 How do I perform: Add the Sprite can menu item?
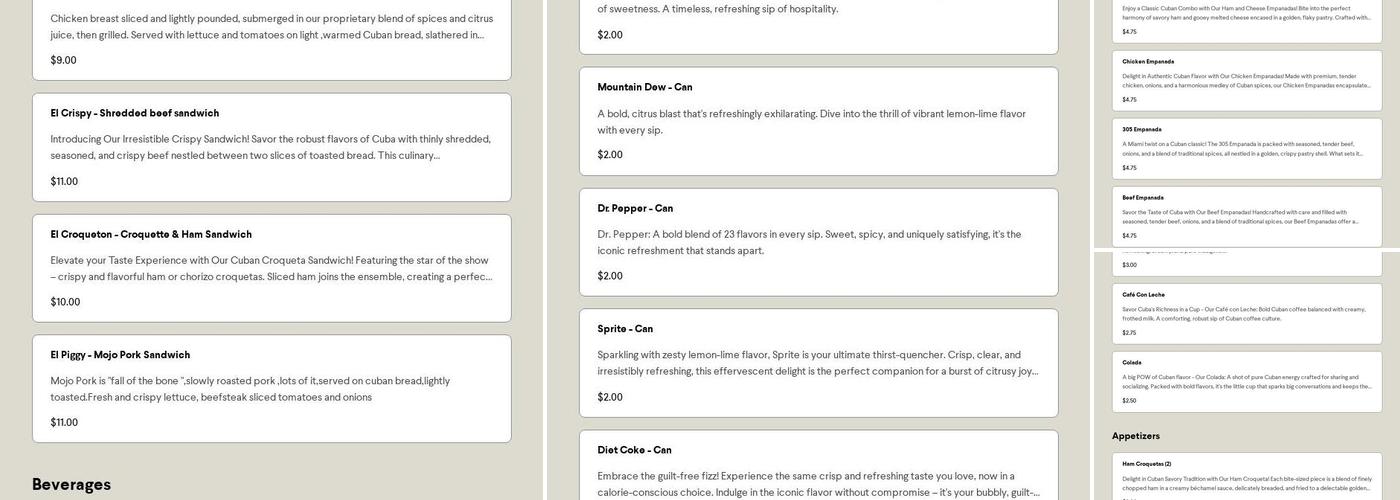818,362
